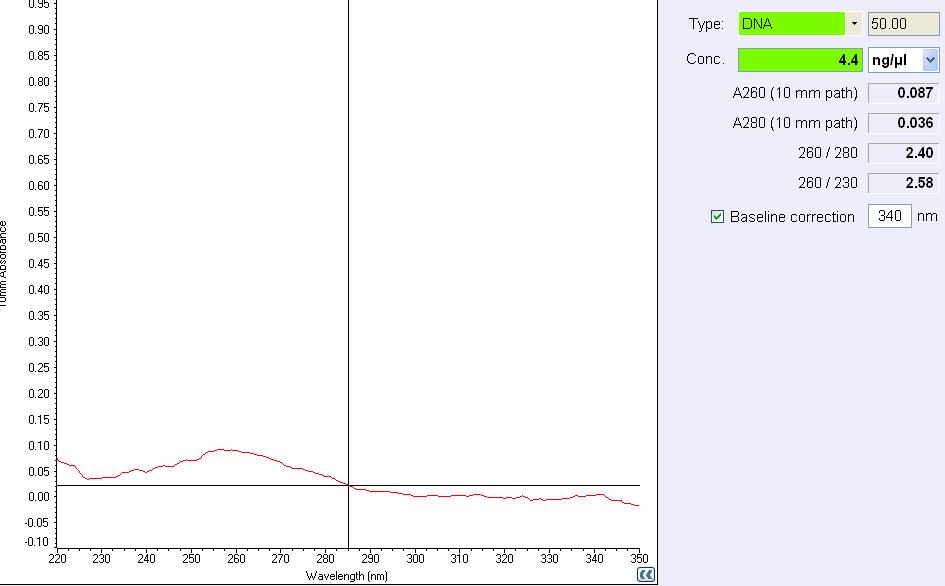The width and height of the screenshot is (945, 586).
Task: Expand the ng/µl concentration units dropdown
Action: point(931,60)
